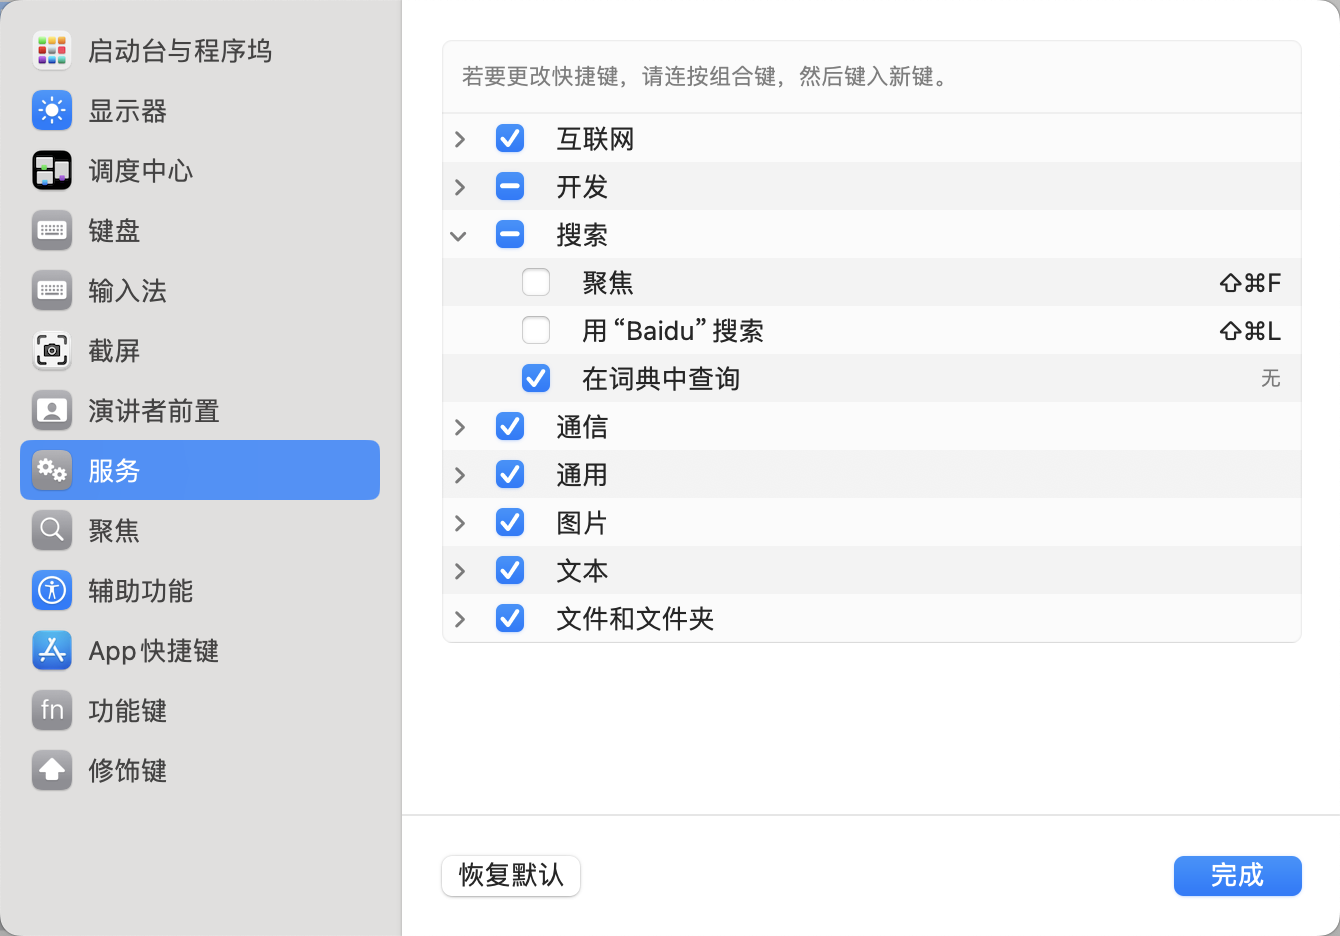Click the Screenshot camera icon
The width and height of the screenshot is (1340, 936).
tap(52, 350)
